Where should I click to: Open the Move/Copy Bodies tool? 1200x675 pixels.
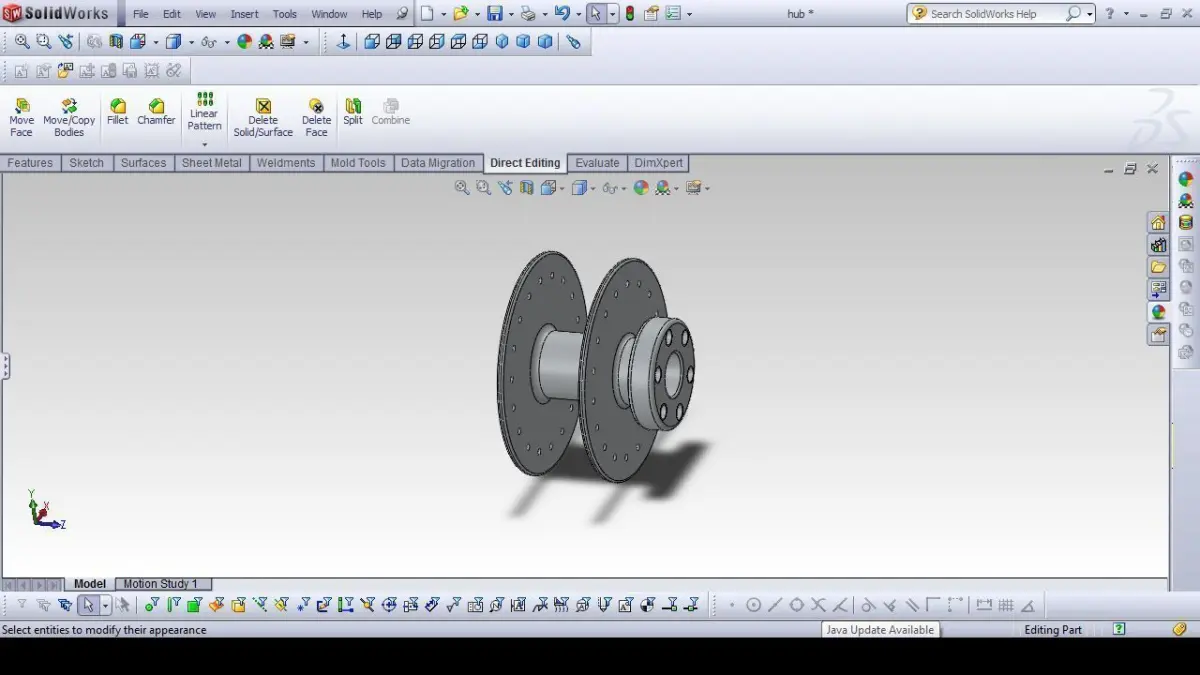tap(69, 118)
